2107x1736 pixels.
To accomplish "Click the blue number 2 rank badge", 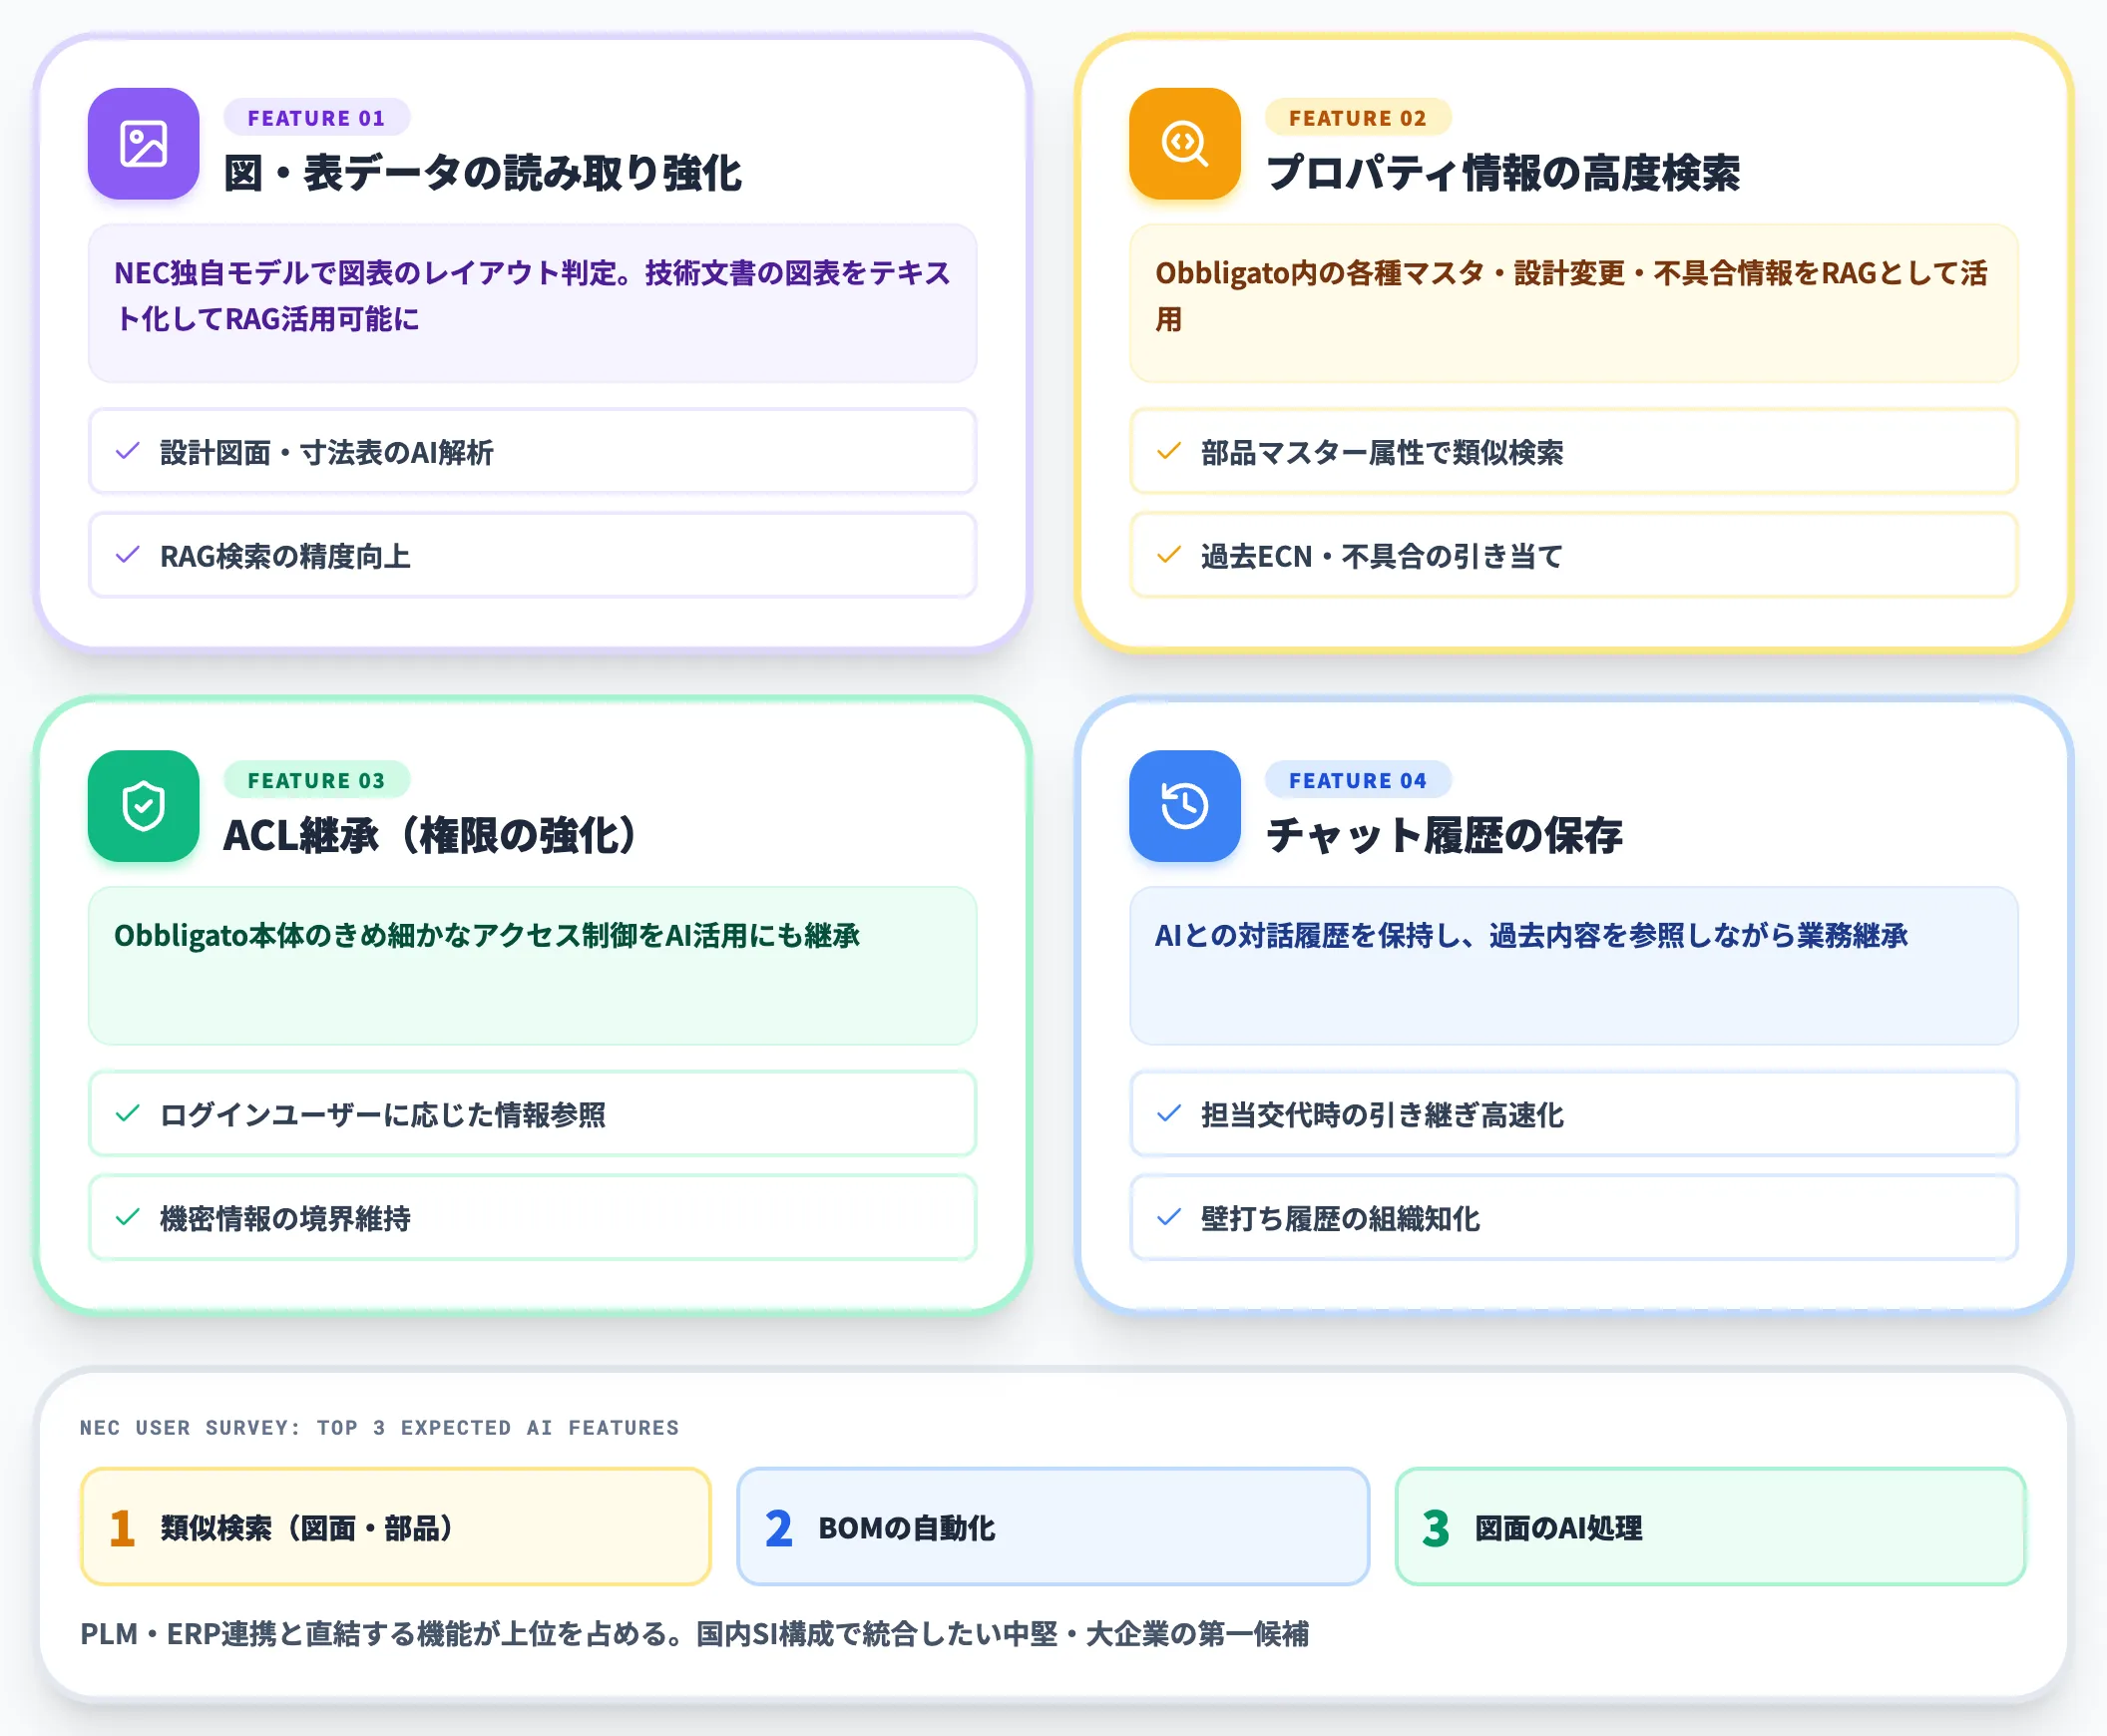I will pos(778,1528).
